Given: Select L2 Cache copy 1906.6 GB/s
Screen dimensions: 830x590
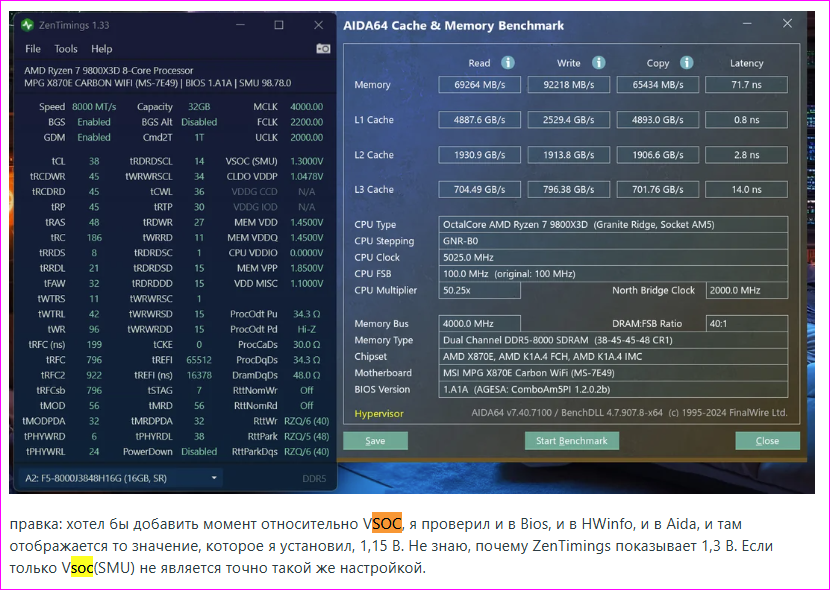Looking at the screenshot, I should pyautogui.click(x=657, y=155).
